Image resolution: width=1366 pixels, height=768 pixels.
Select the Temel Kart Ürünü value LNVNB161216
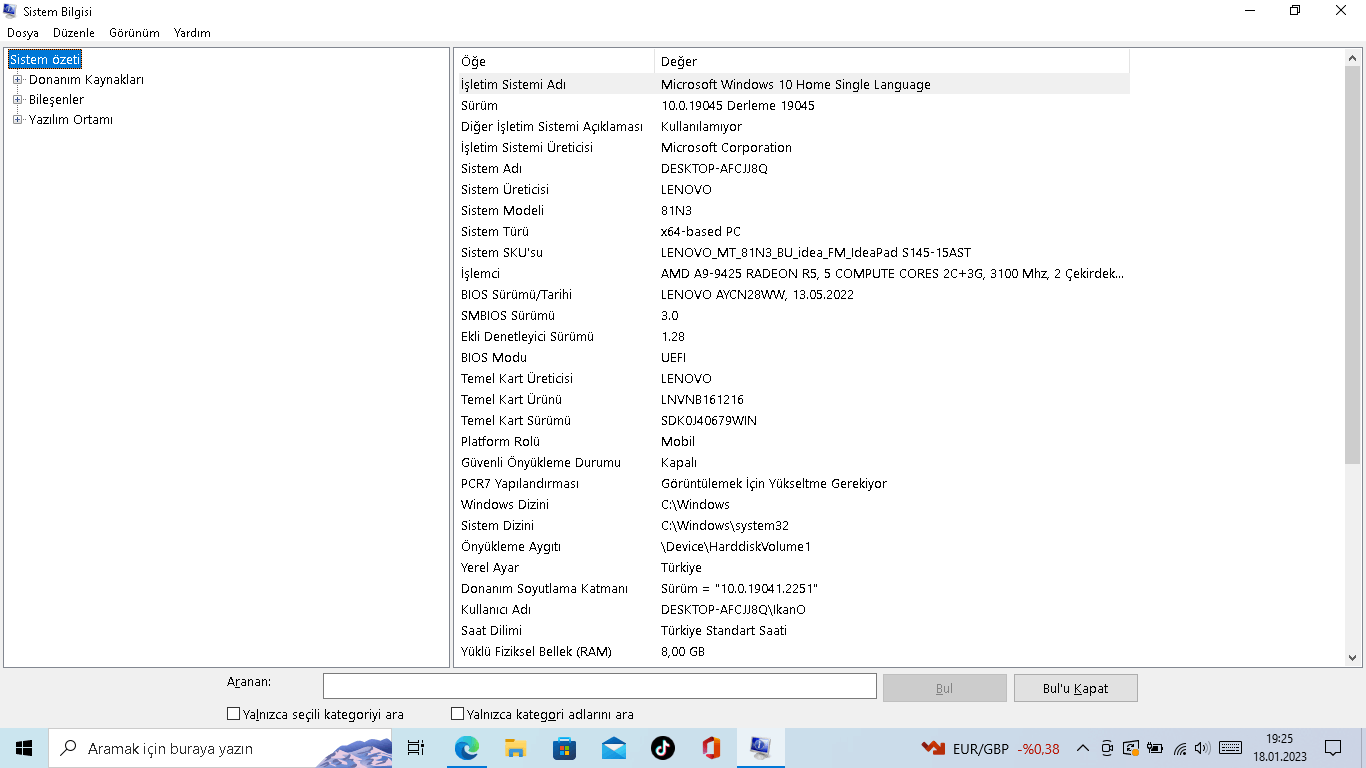702,400
